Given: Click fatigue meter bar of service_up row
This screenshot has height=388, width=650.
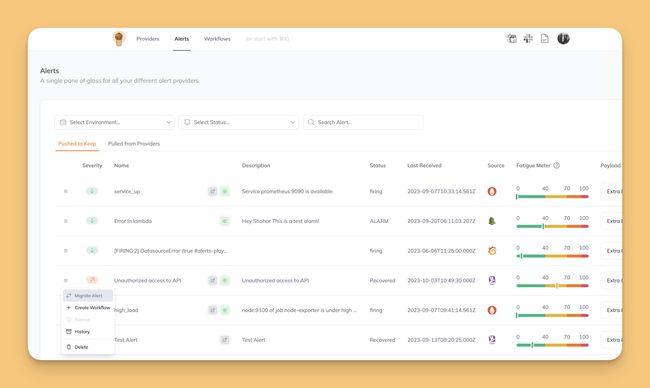Looking at the screenshot, I should click(552, 196).
